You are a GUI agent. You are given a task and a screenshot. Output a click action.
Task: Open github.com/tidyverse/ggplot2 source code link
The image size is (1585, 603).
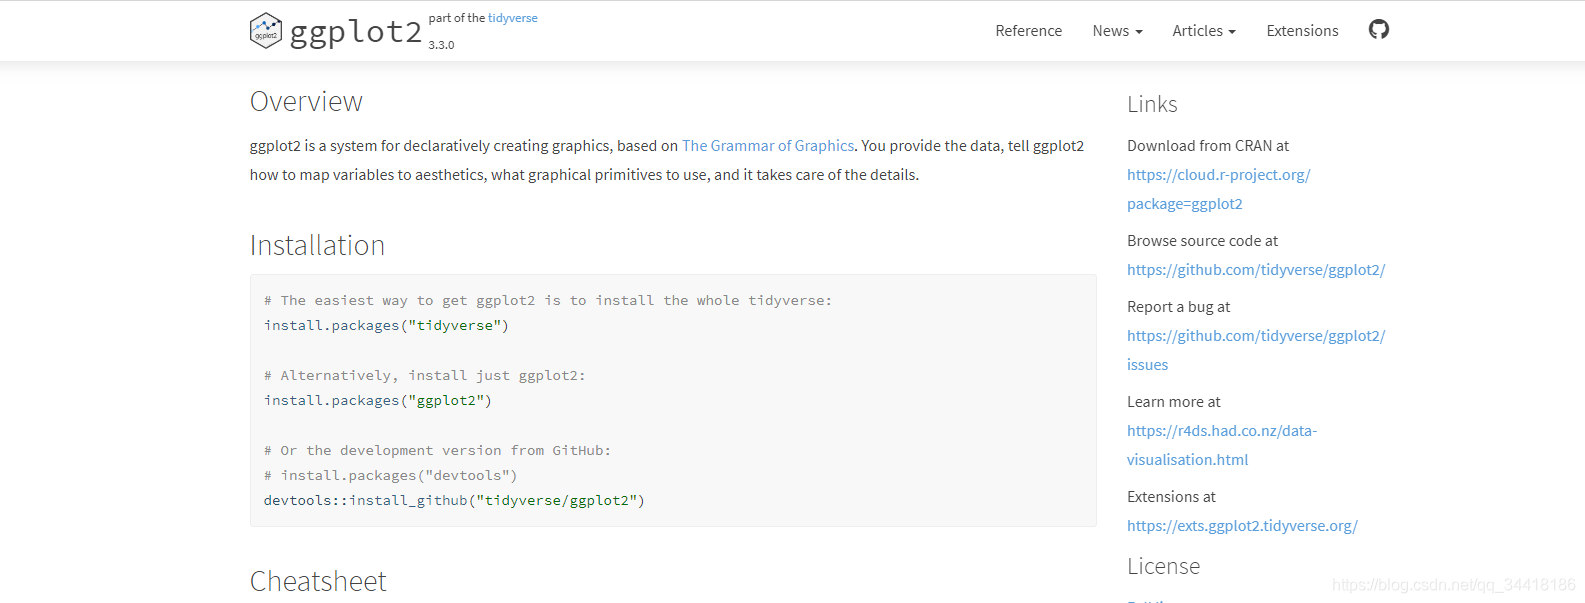(x=1256, y=270)
